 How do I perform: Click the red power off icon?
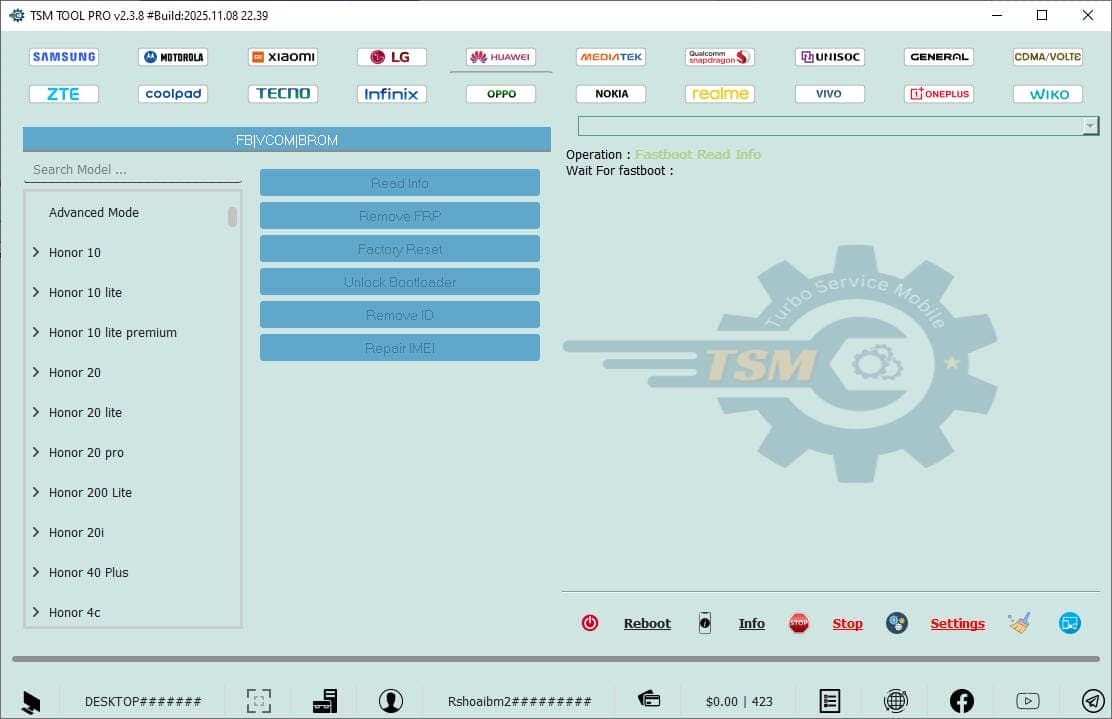590,622
